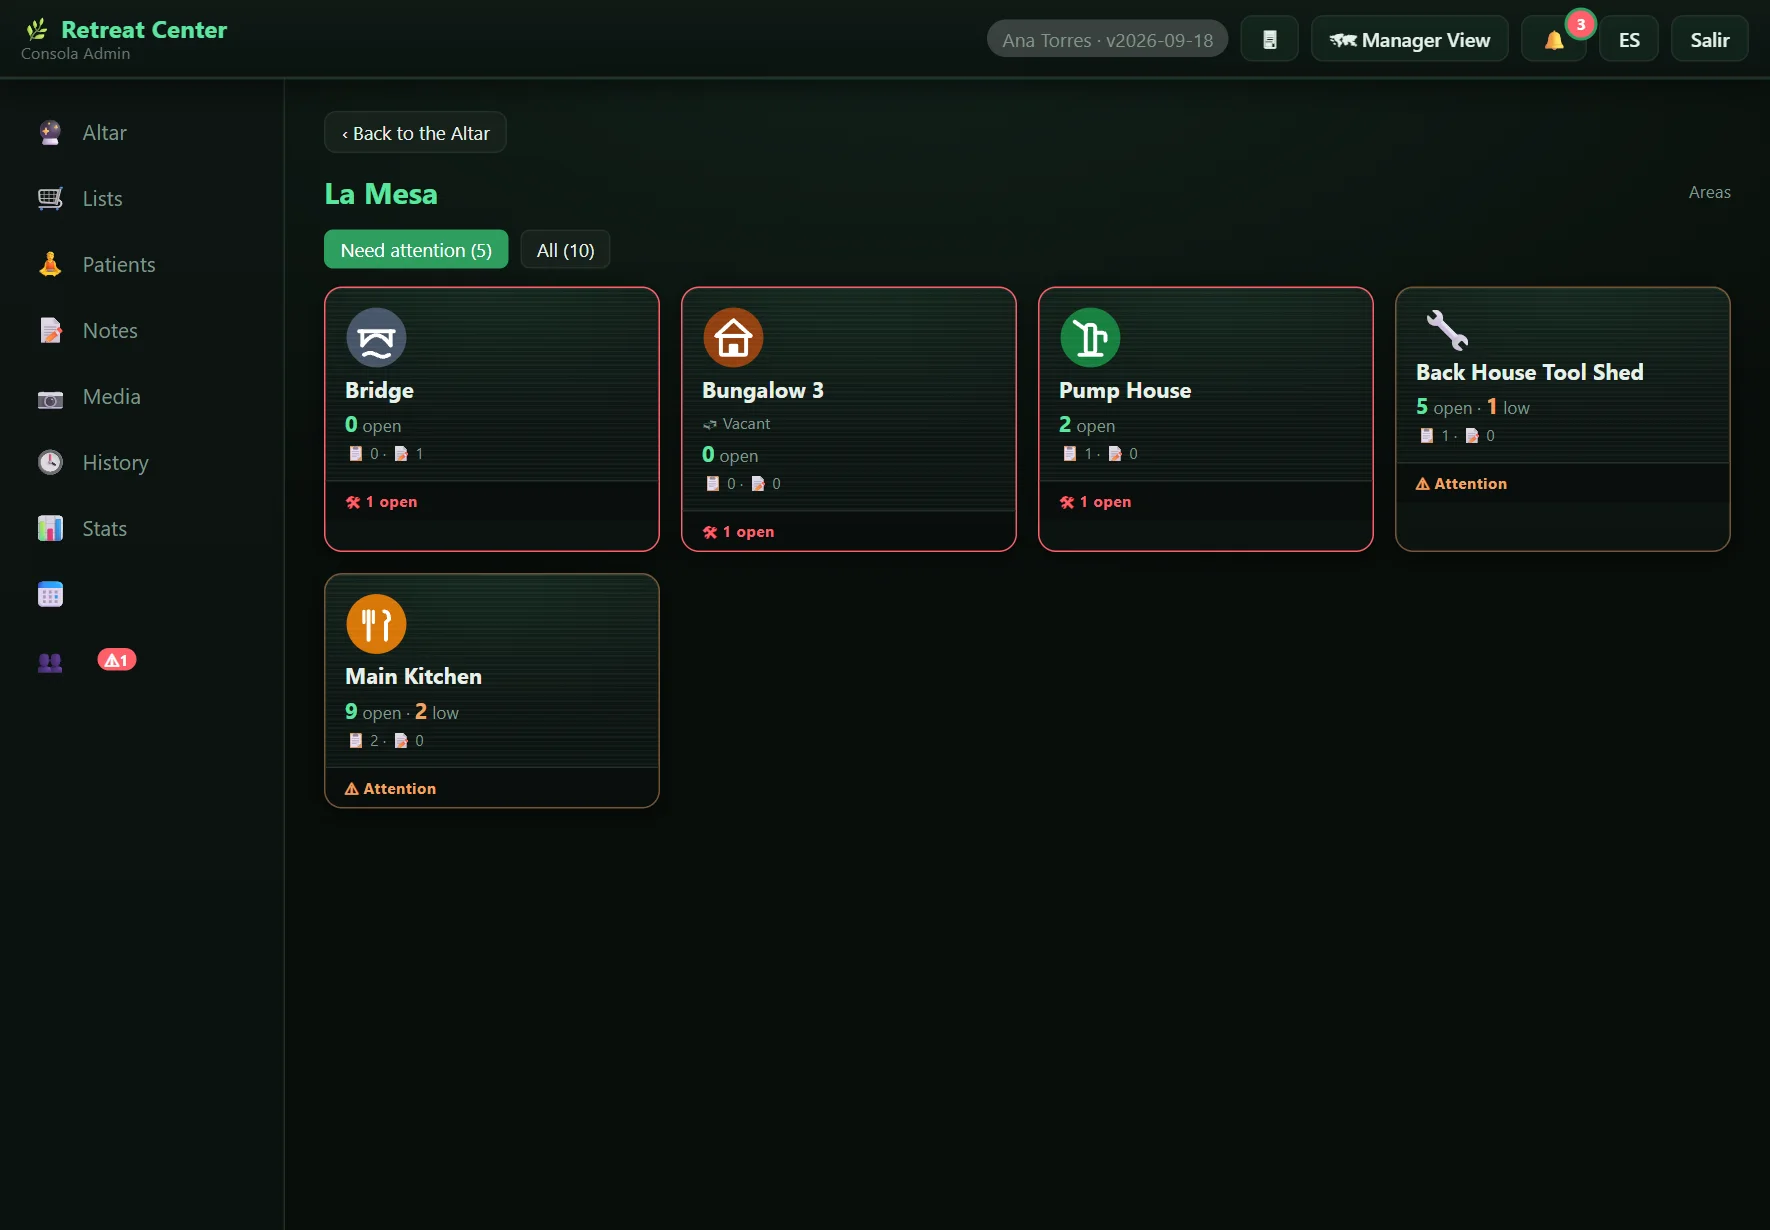Open the History clock icon

(50, 463)
